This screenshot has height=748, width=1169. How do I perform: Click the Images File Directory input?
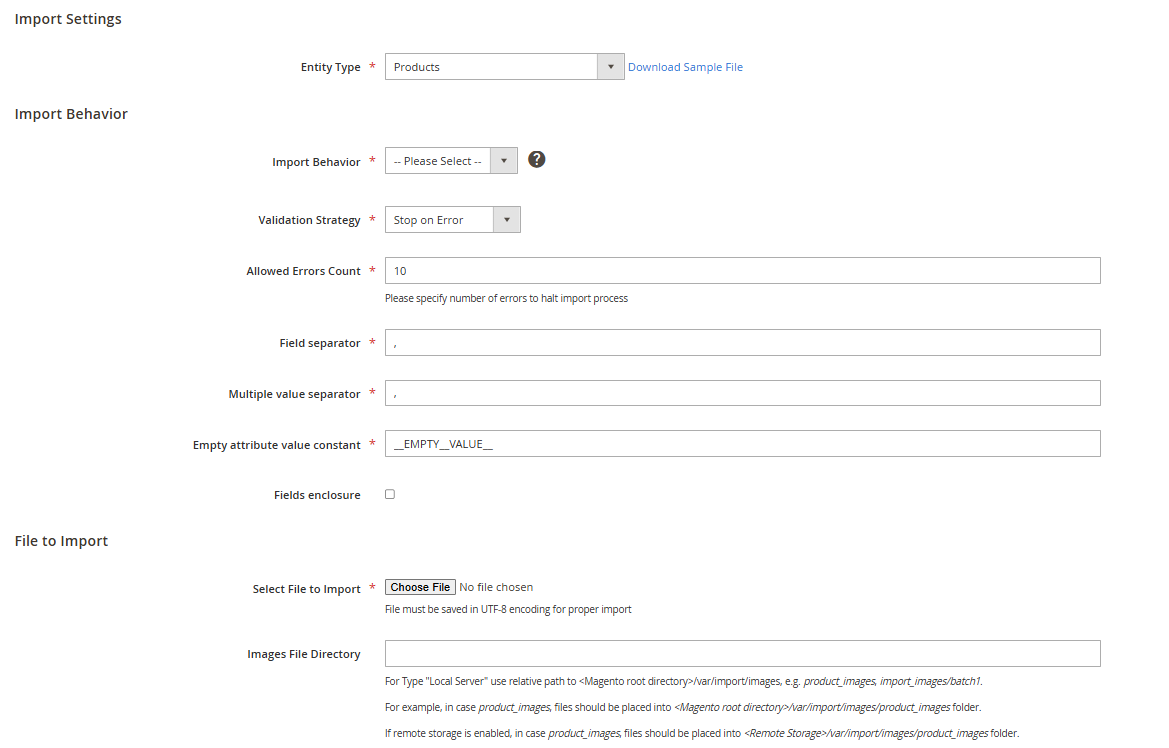tap(742, 653)
